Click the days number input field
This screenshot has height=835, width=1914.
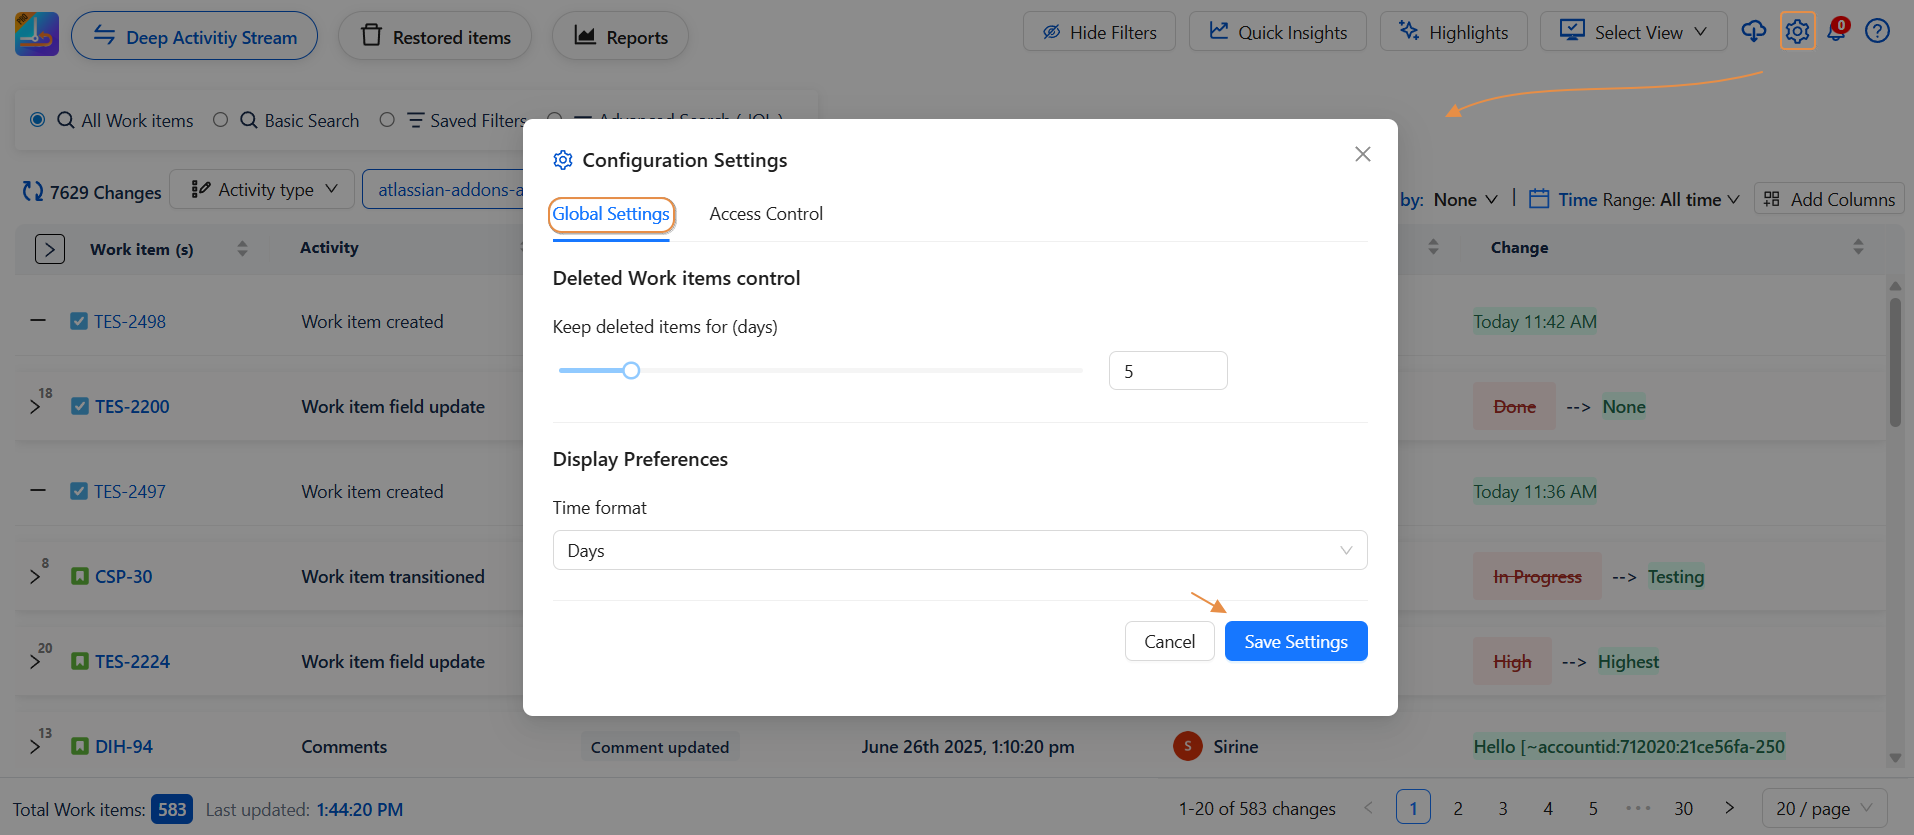[x=1167, y=371]
